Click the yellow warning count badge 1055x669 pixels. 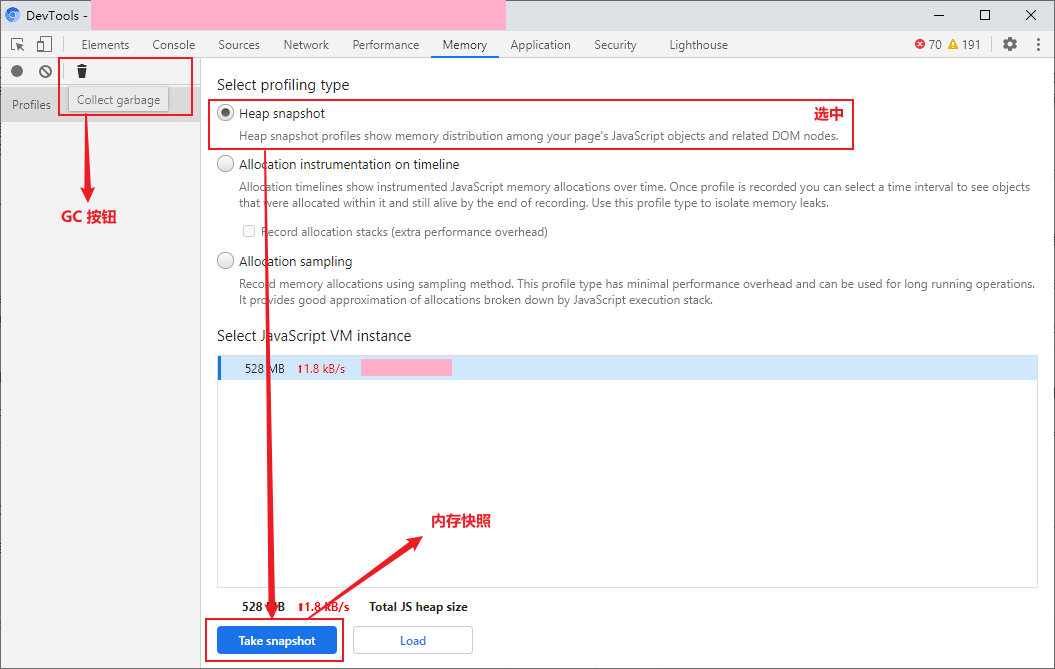tap(964, 45)
